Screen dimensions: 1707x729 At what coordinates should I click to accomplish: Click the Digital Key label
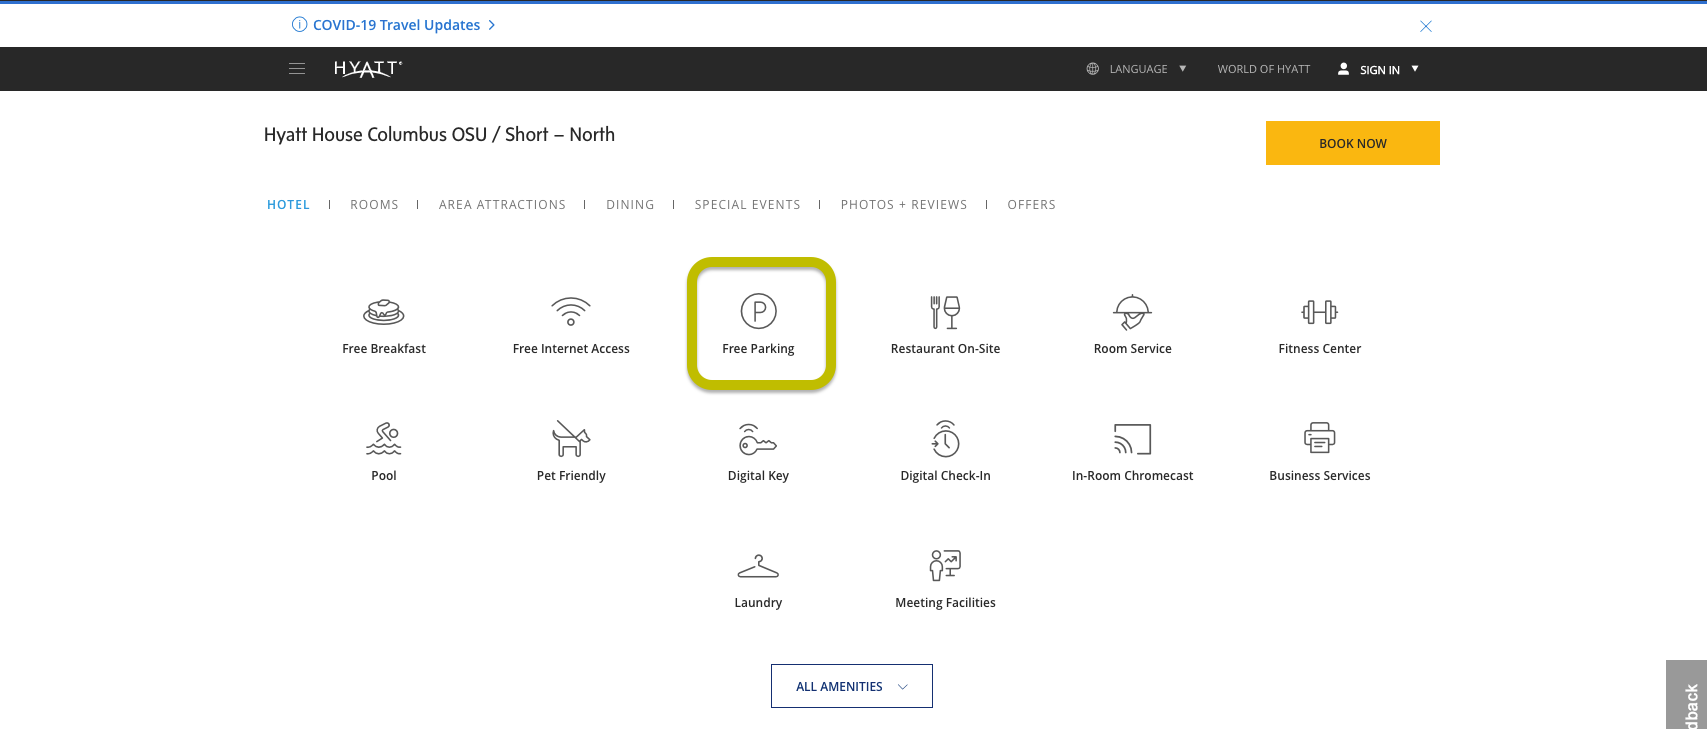(758, 476)
